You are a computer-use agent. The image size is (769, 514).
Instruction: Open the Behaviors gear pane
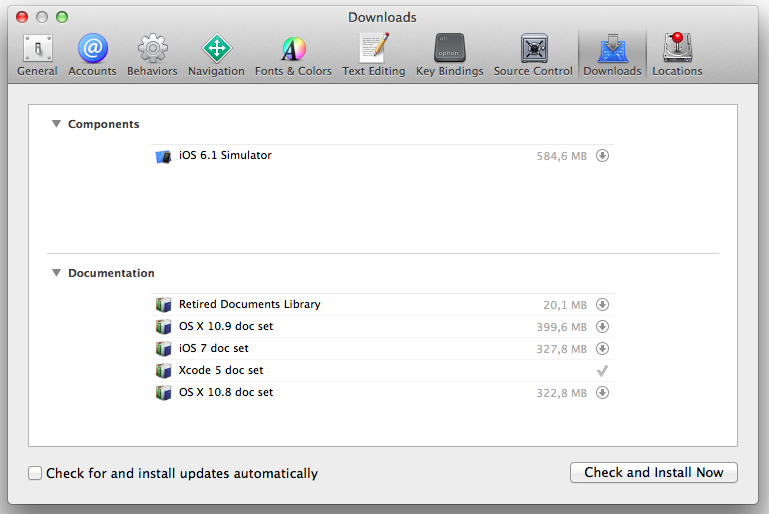coord(152,55)
